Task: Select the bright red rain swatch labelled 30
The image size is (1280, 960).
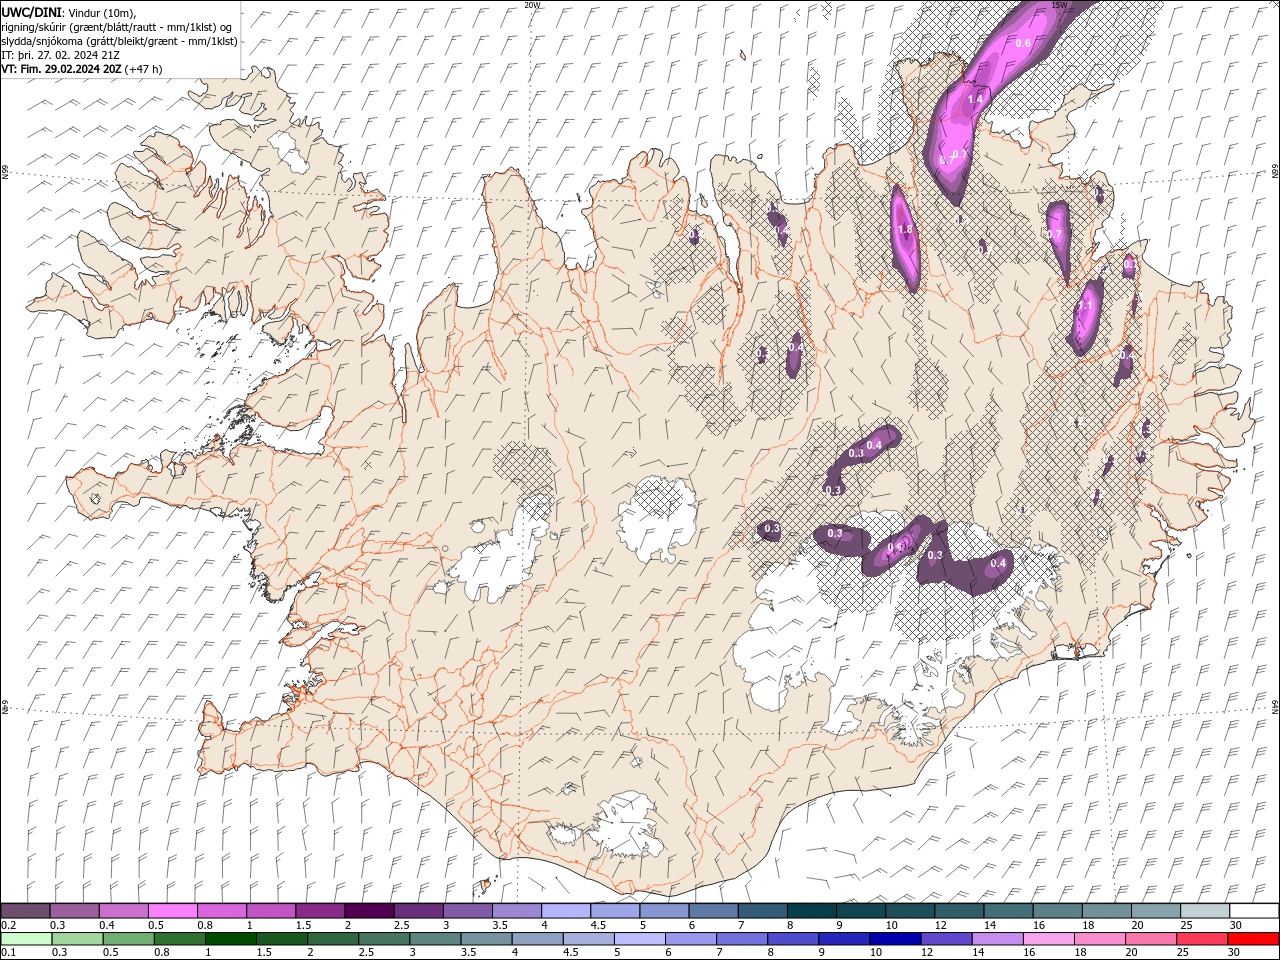Action: coord(1253,939)
